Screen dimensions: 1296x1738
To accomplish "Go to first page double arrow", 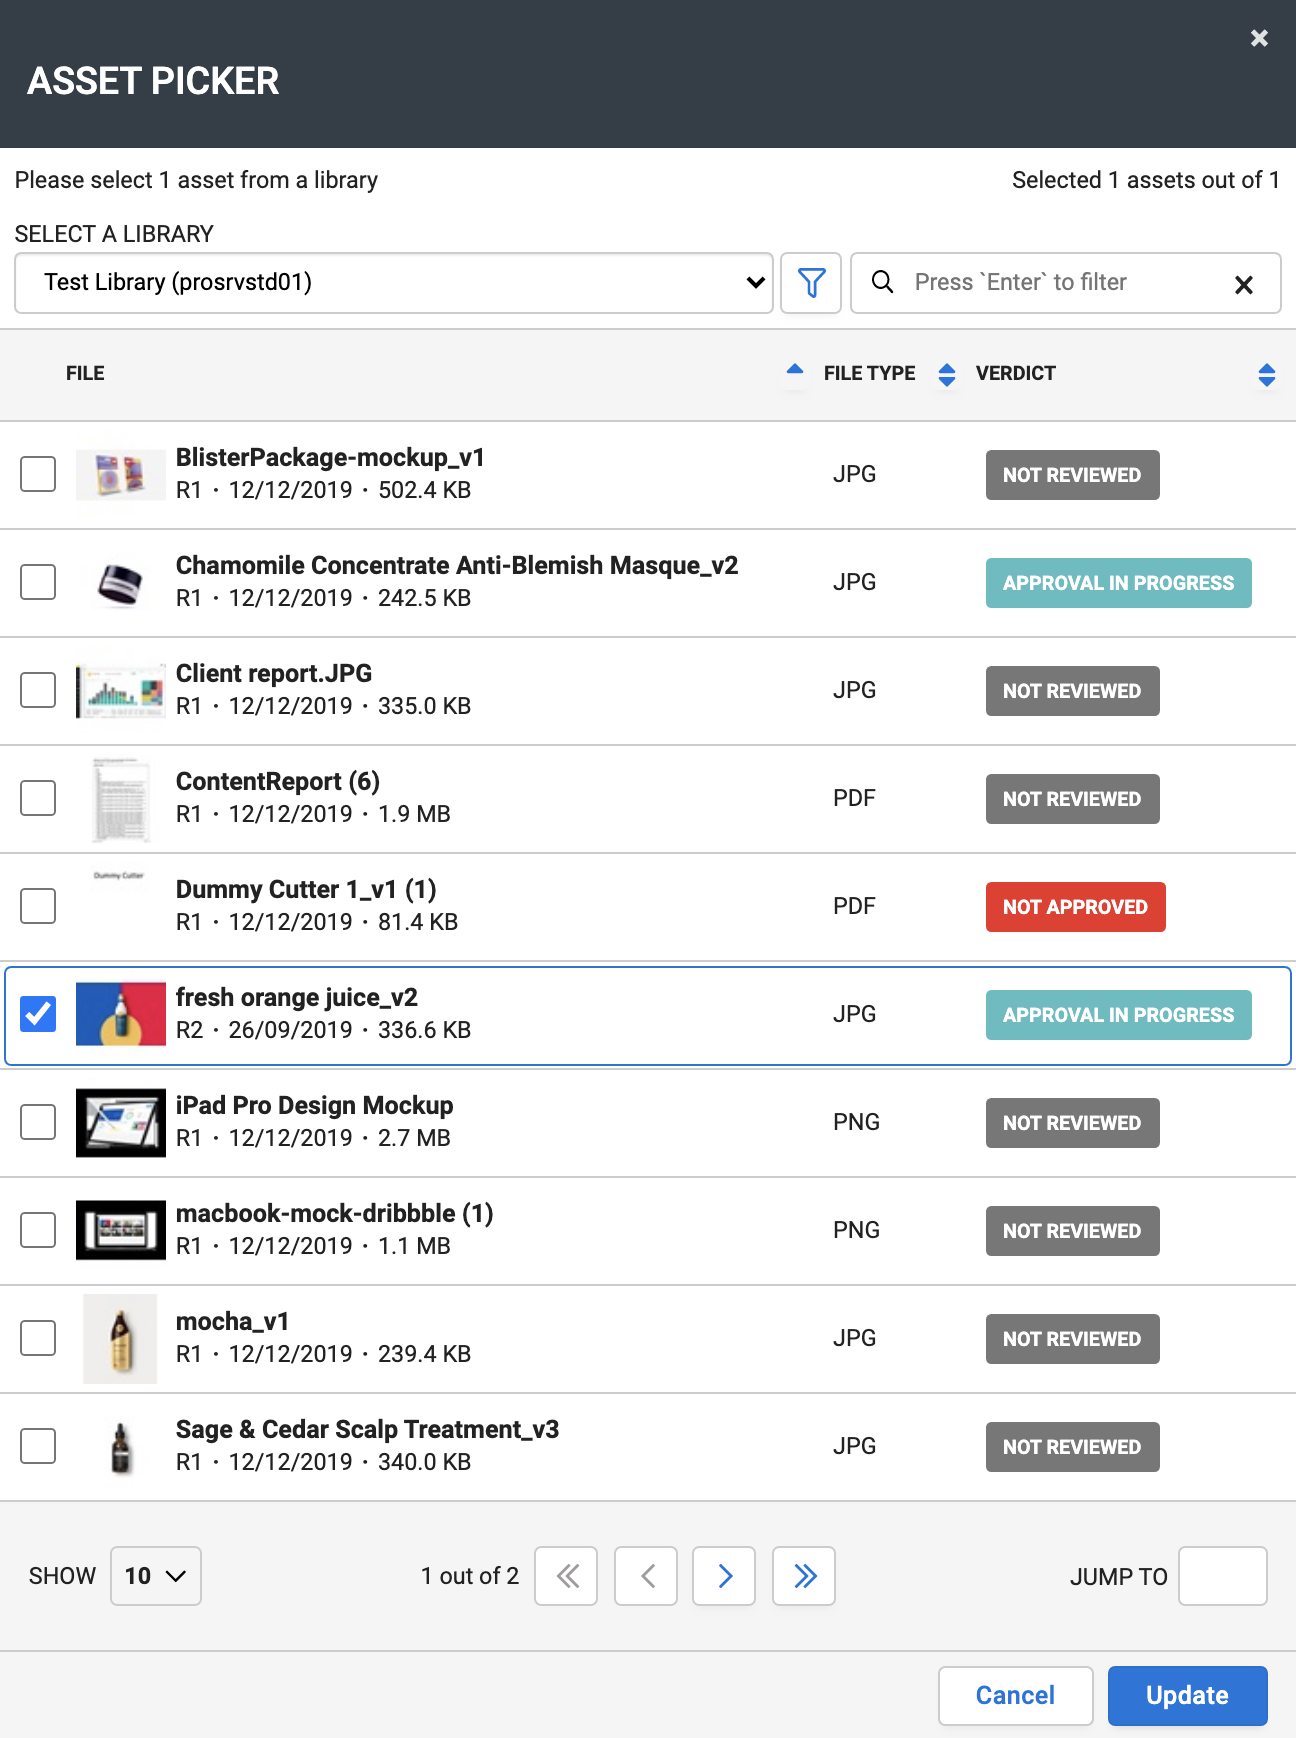I will (566, 1576).
